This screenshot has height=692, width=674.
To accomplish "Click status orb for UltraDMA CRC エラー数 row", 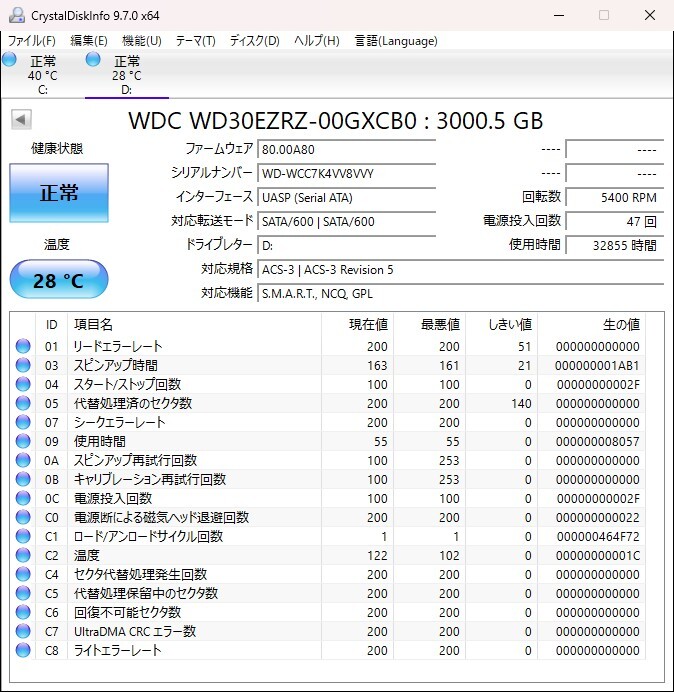I will [23, 631].
